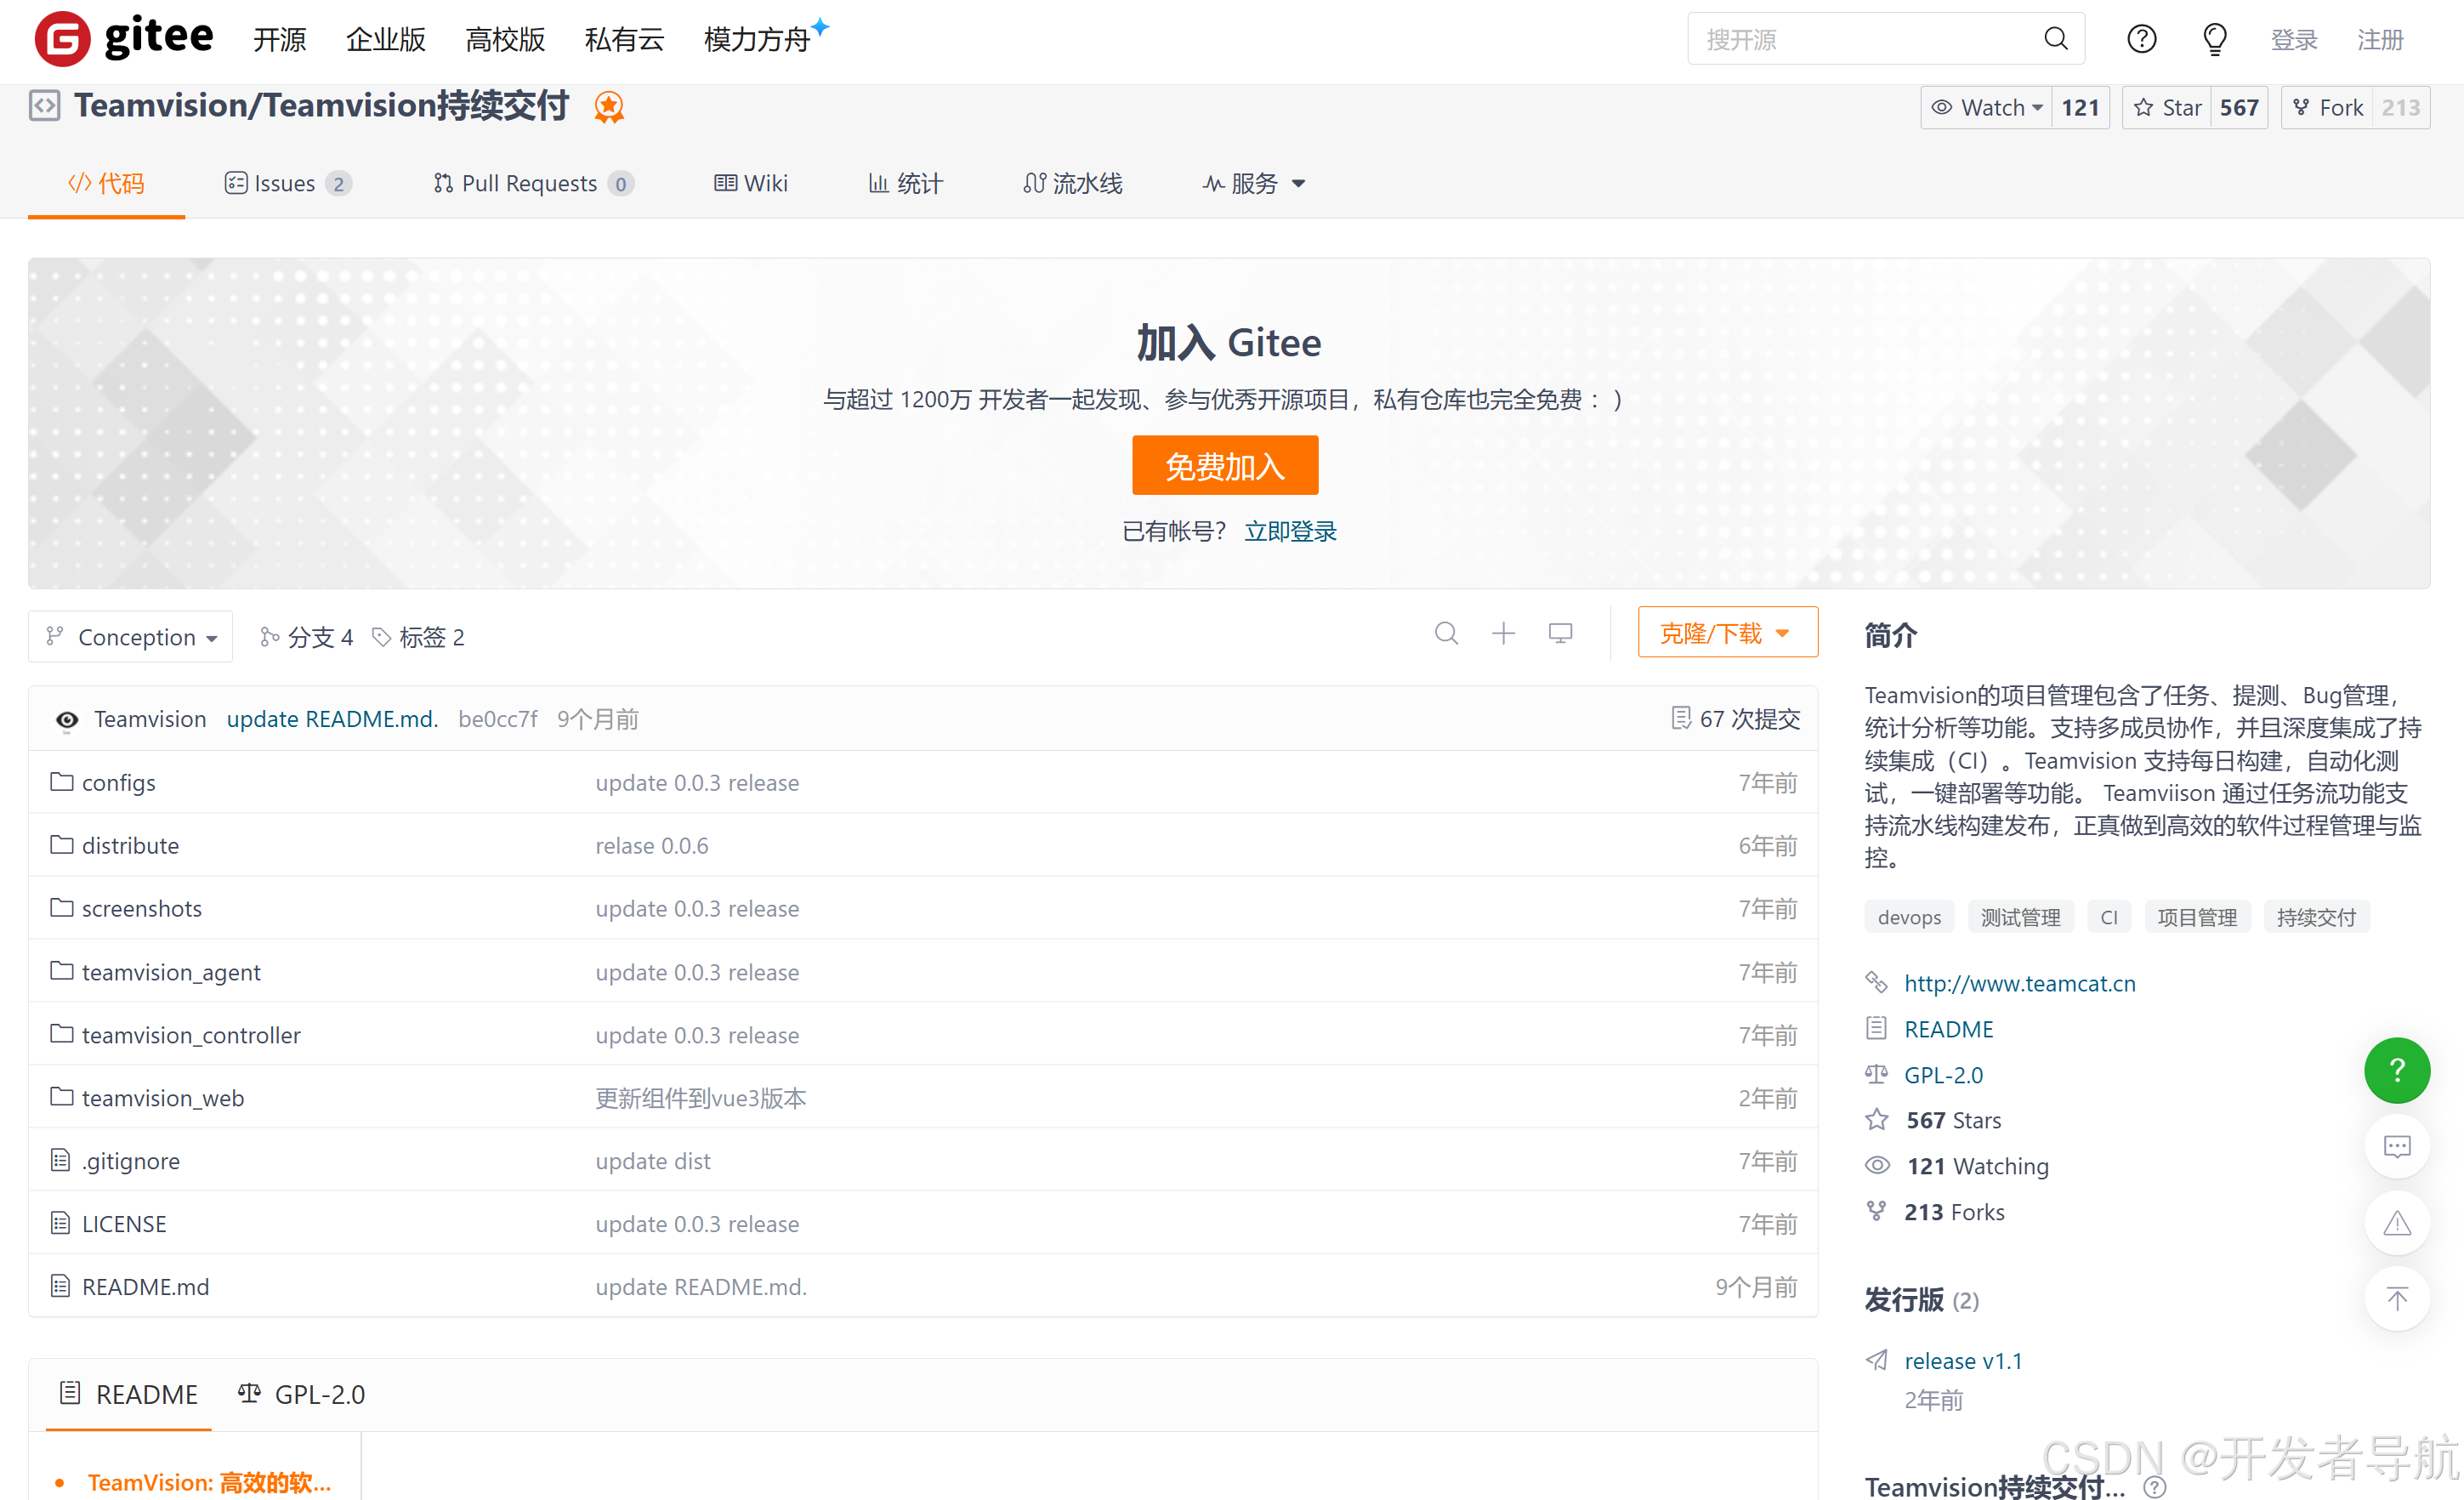Viewport: 2464px width, 1500px height.
Task: Open Web IDE via the monitor icon
Action: click(1560, 633)
